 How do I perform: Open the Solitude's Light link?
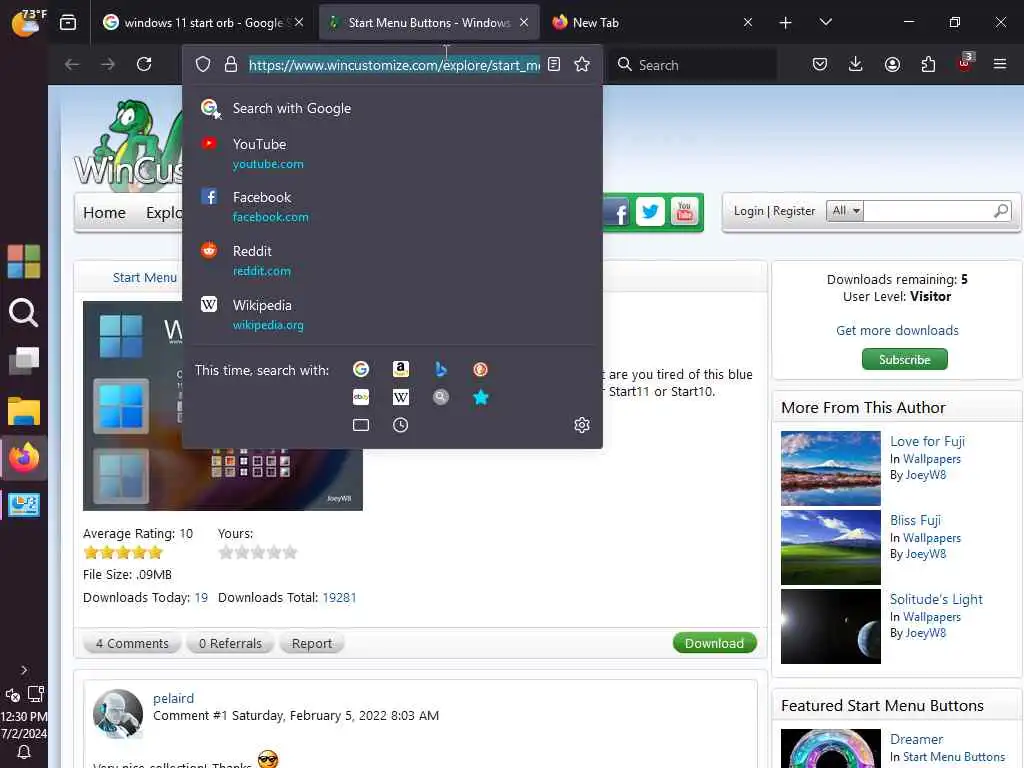(936, 600)
